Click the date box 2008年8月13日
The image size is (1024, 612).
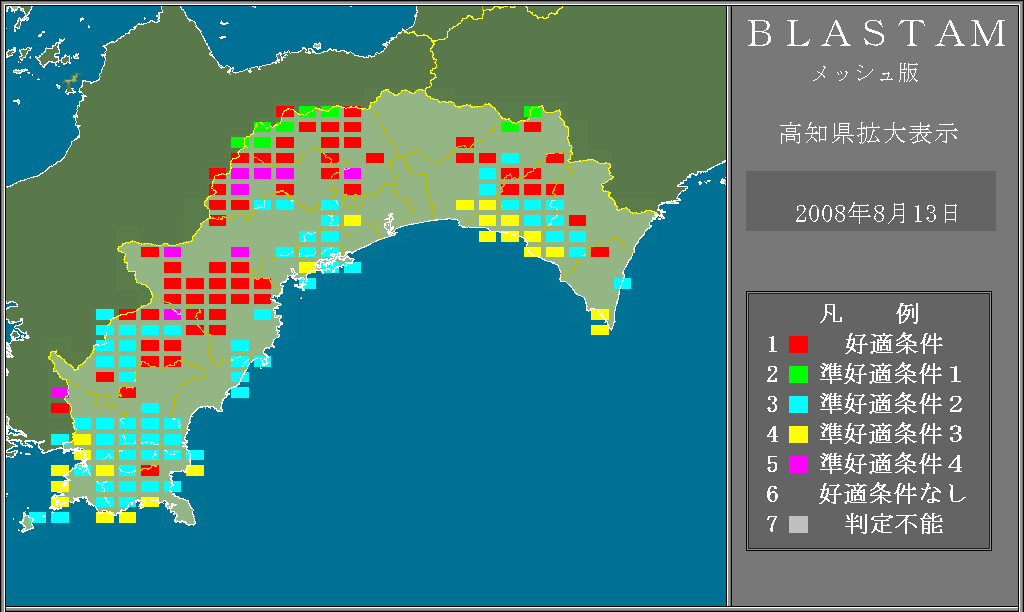click(x=871, y=201)
